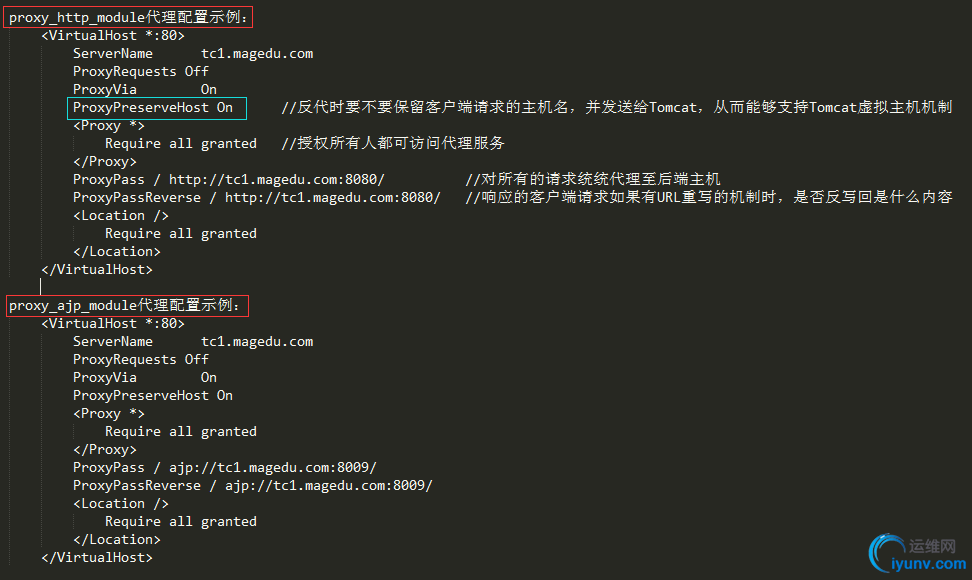Click the final </Location> closing tag at bottom
The image size is (972, 580).
point(116,540)
